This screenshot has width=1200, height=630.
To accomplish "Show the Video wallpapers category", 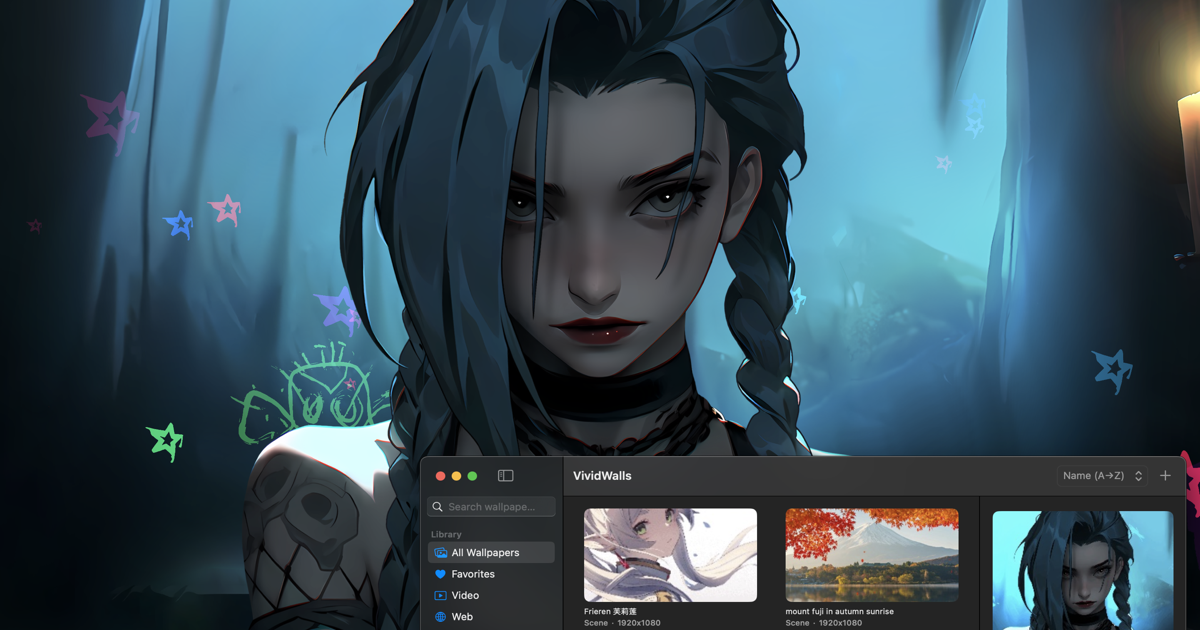I will 491,595.
